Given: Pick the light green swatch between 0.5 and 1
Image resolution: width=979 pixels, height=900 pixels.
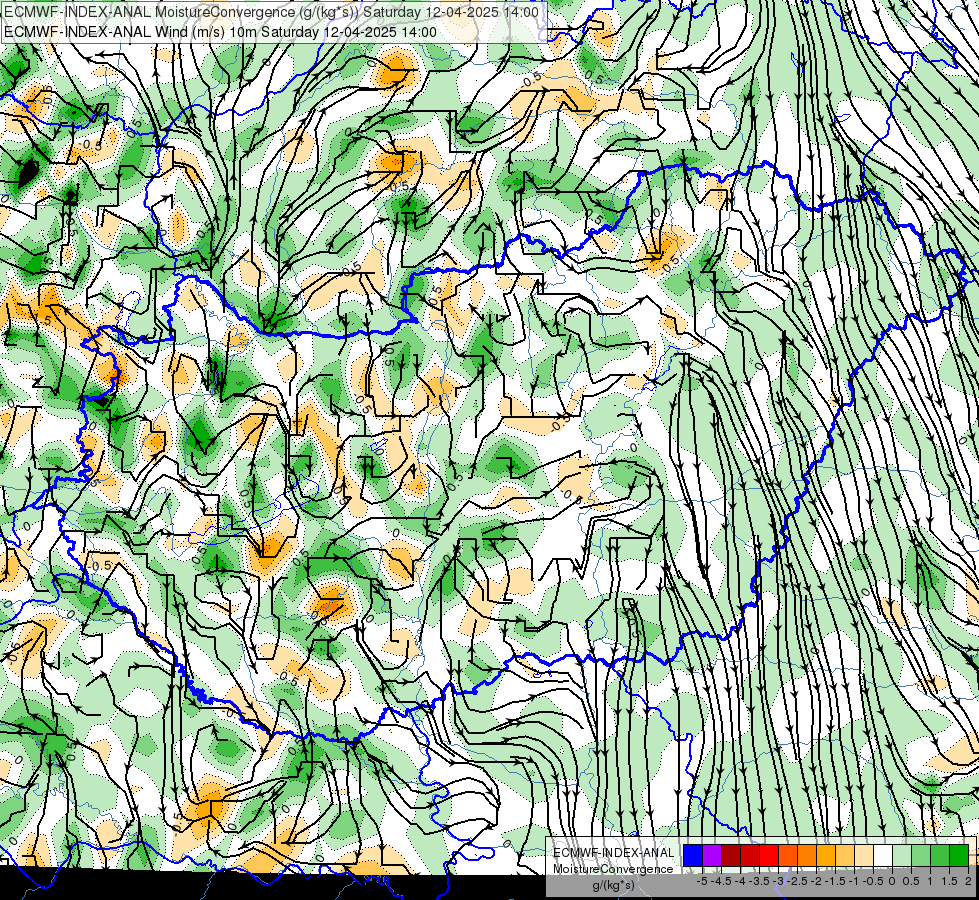Looking at the screenshot, I should click(920, 855).
